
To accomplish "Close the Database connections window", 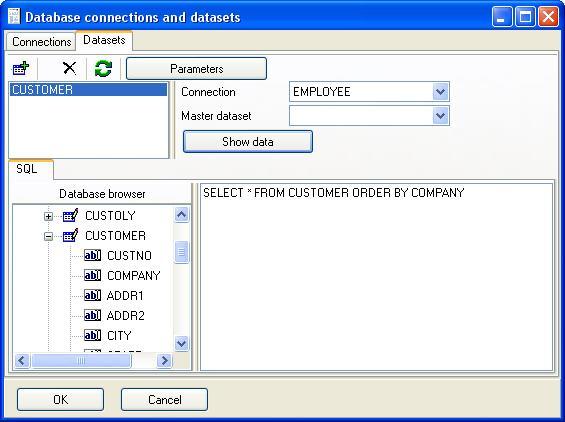I will 548,17.
